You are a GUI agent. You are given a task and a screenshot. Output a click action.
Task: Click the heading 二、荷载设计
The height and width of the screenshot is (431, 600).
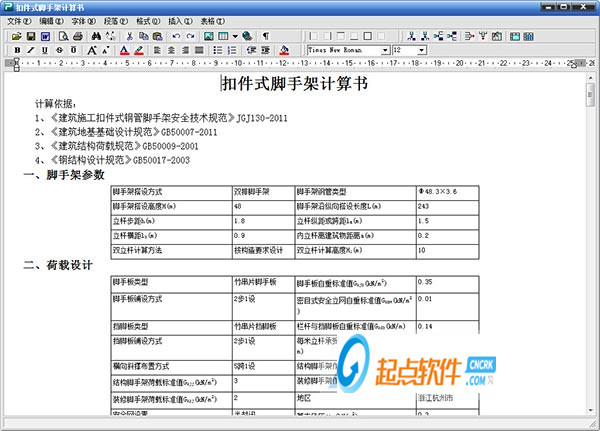(x=58, y=265)
